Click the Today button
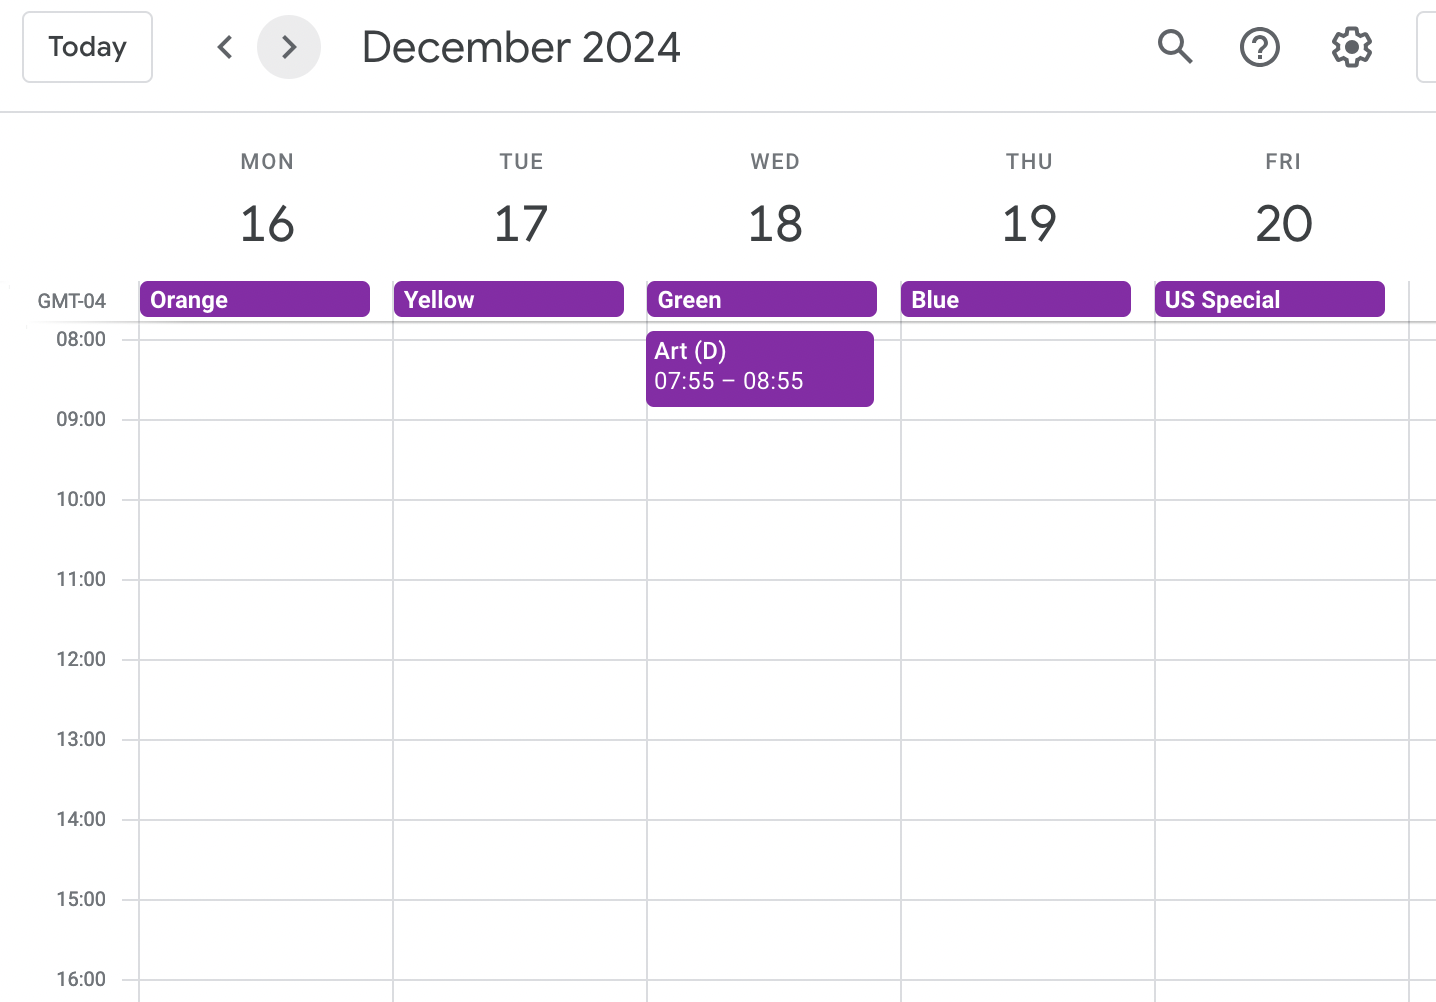This screenshot has height=1002, width=1436. tap(88, 47)
